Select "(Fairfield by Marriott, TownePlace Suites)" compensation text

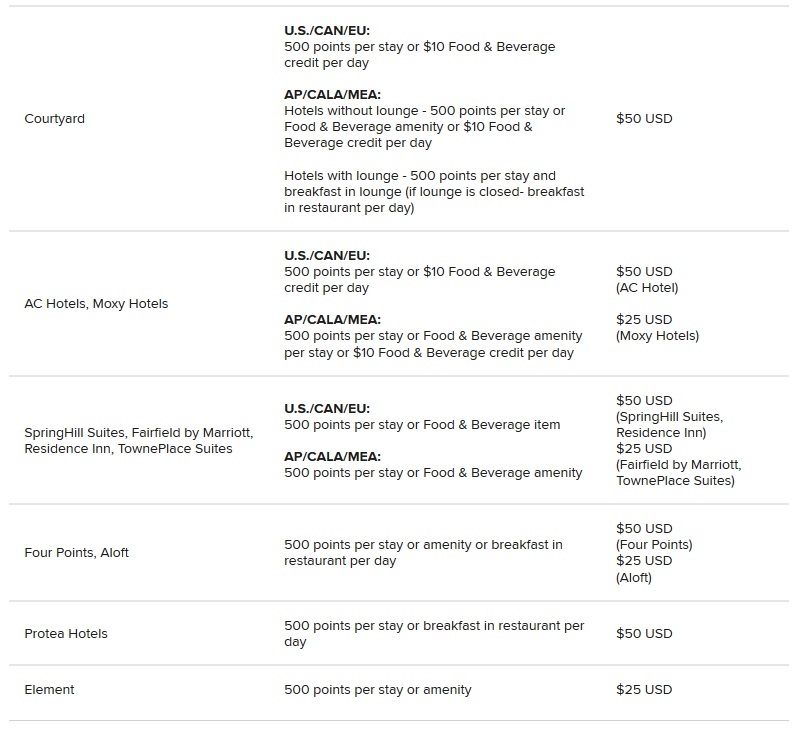(678, 473)
